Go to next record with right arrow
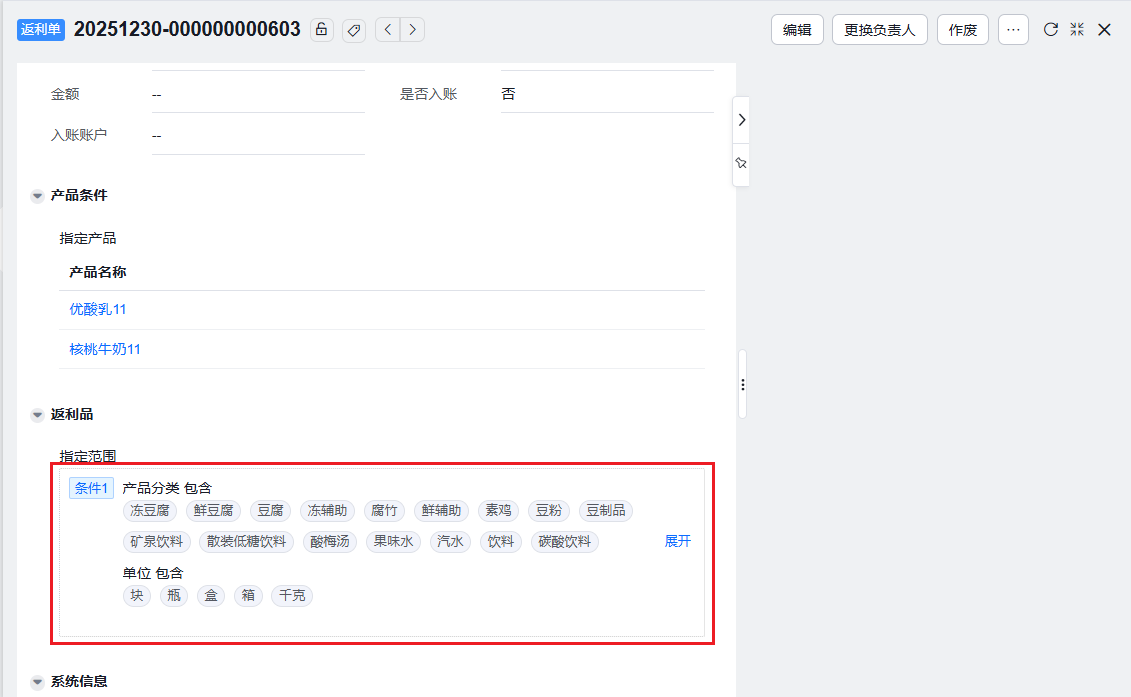The image size is (1131, 697). [412, 30]
